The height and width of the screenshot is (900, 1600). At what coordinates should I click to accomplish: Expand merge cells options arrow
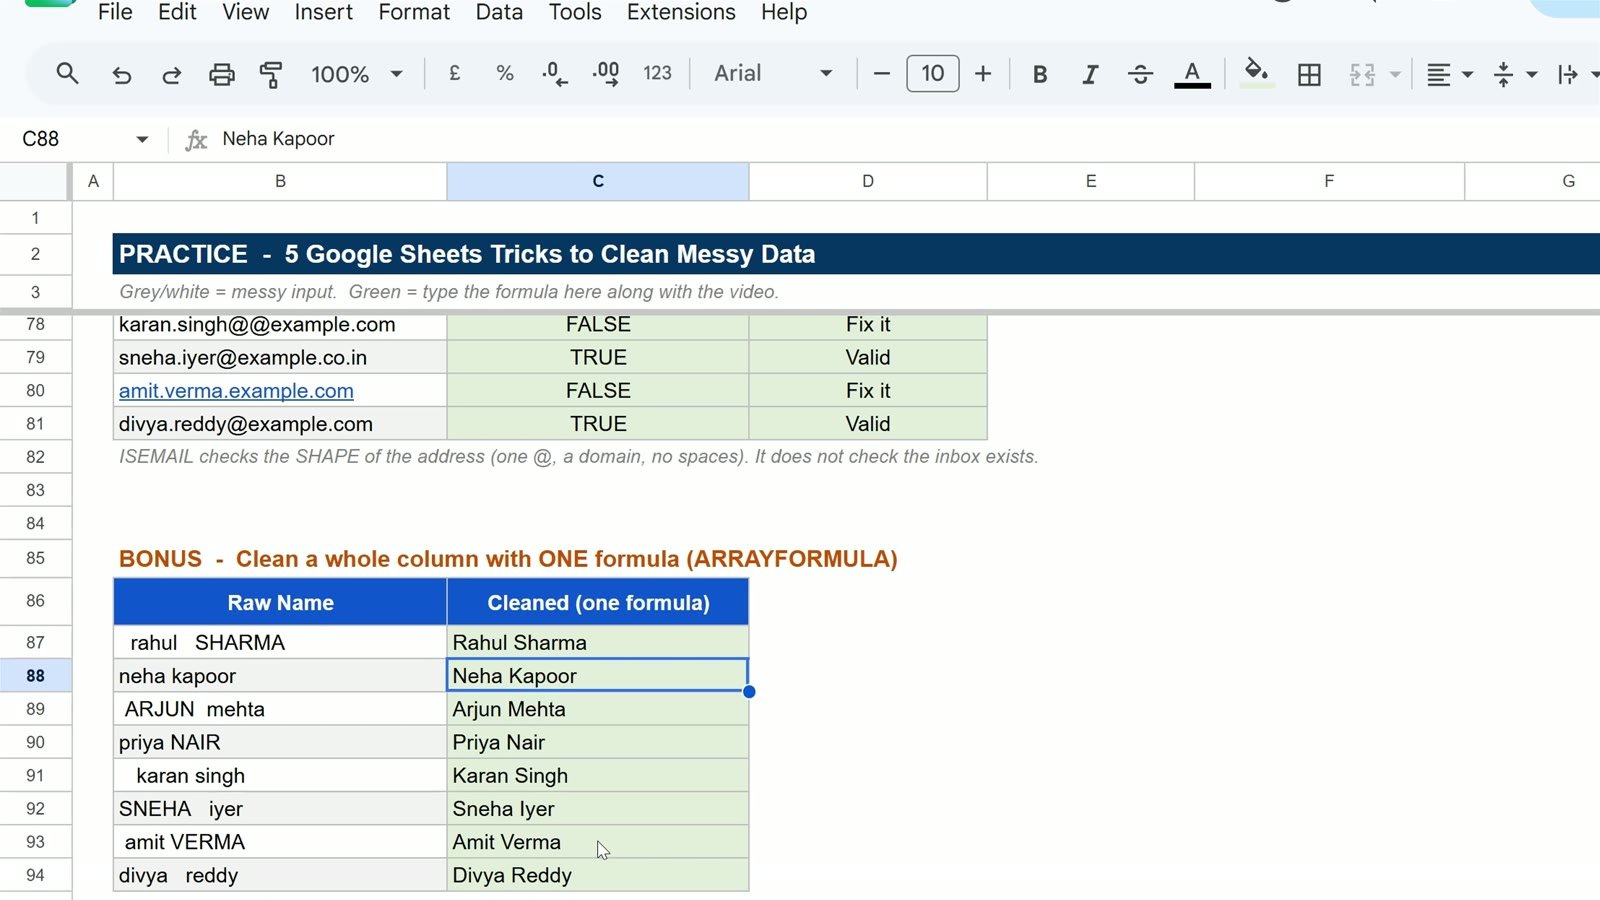[x=1395, y=74]
